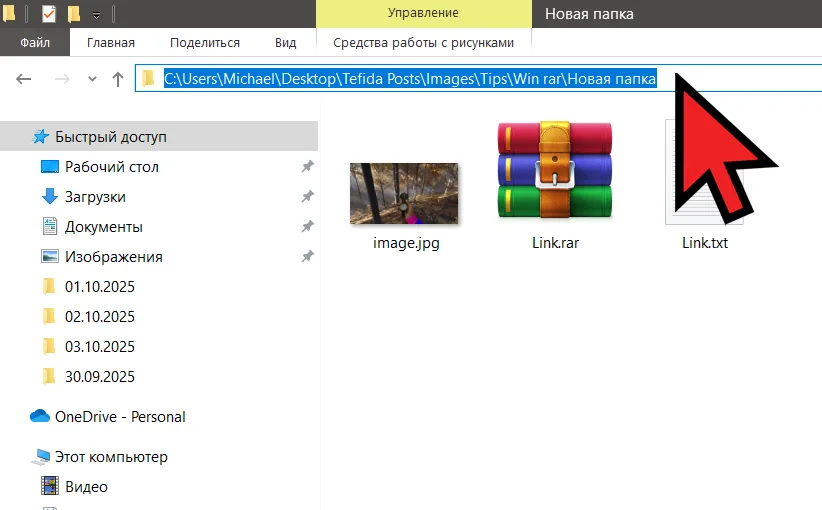This screenshot has height=510, width=822.
Task: Go up one folder level with the up arrow
Action: coord(117,79)
